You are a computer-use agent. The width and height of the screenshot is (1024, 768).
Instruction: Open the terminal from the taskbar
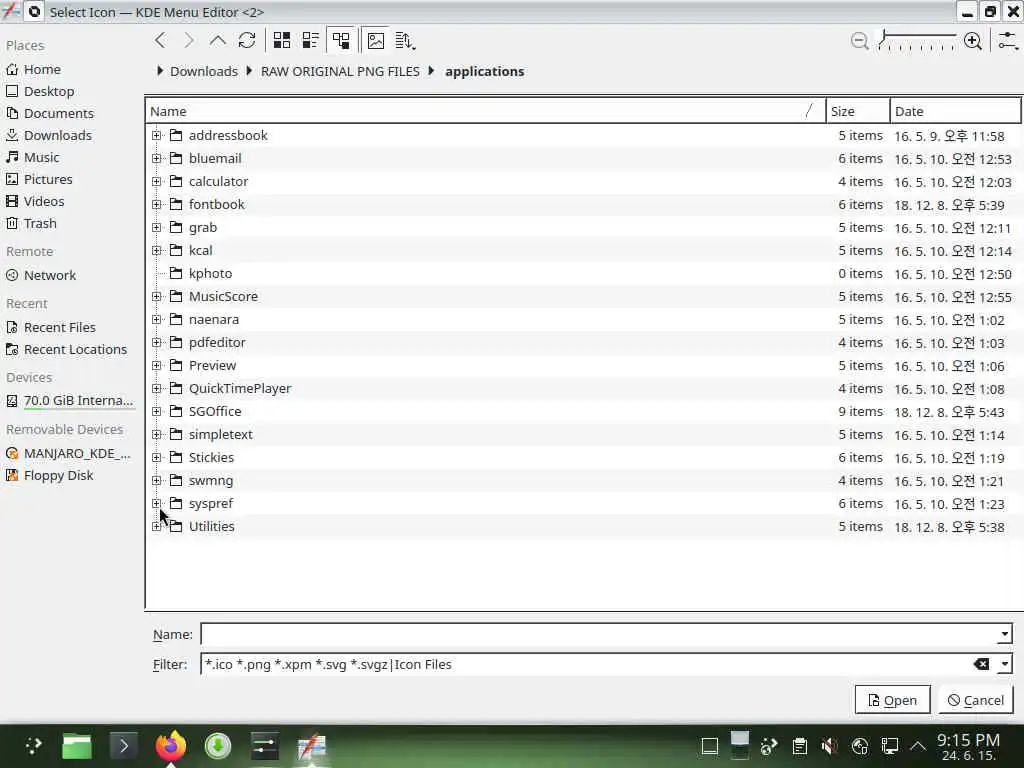click(123, 746)
